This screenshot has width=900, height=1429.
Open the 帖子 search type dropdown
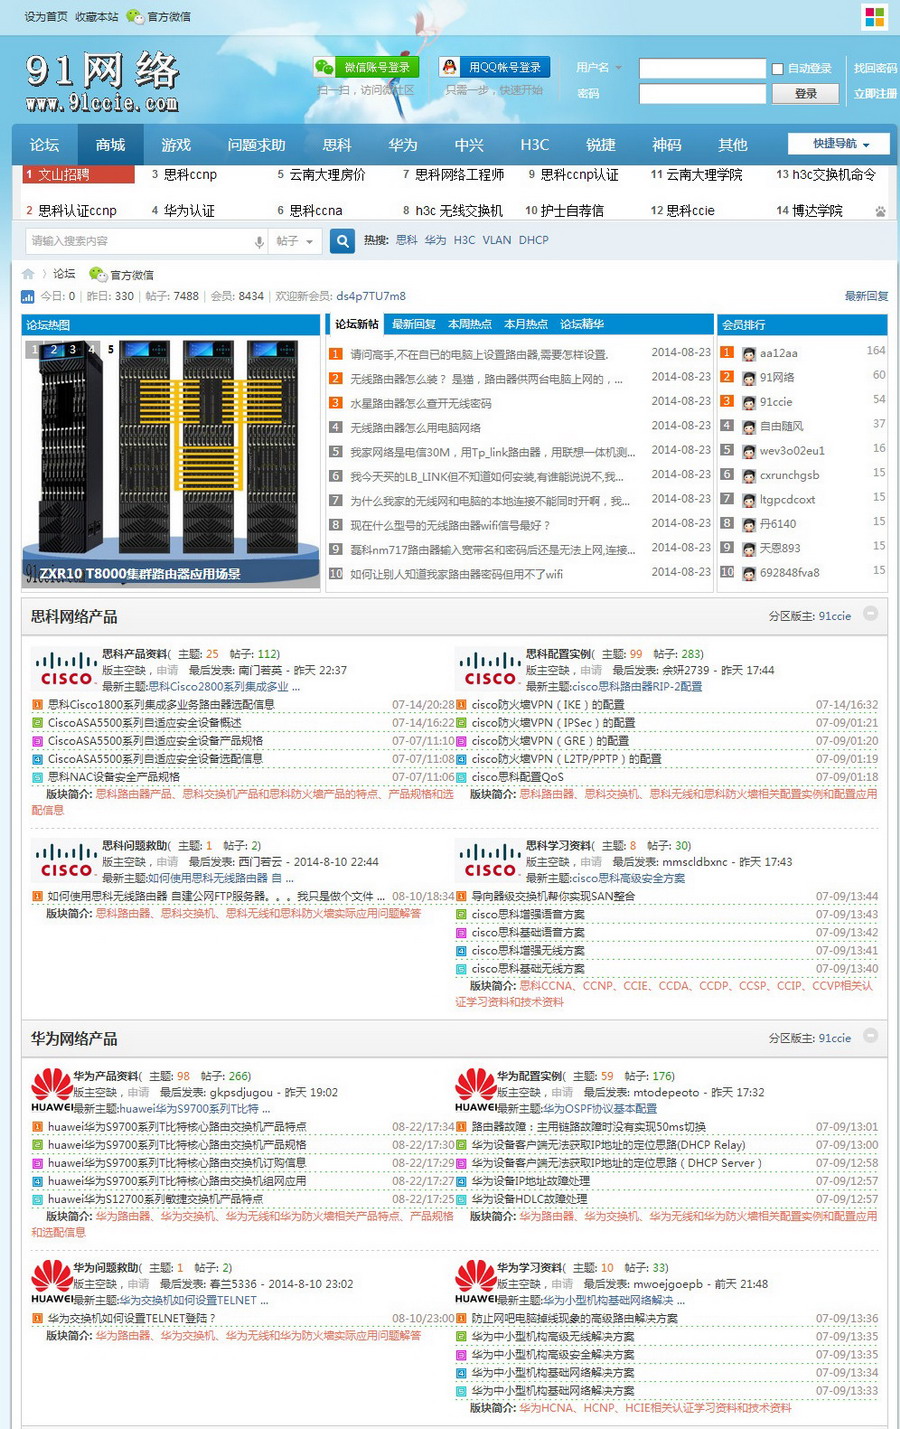pos(295,241)
